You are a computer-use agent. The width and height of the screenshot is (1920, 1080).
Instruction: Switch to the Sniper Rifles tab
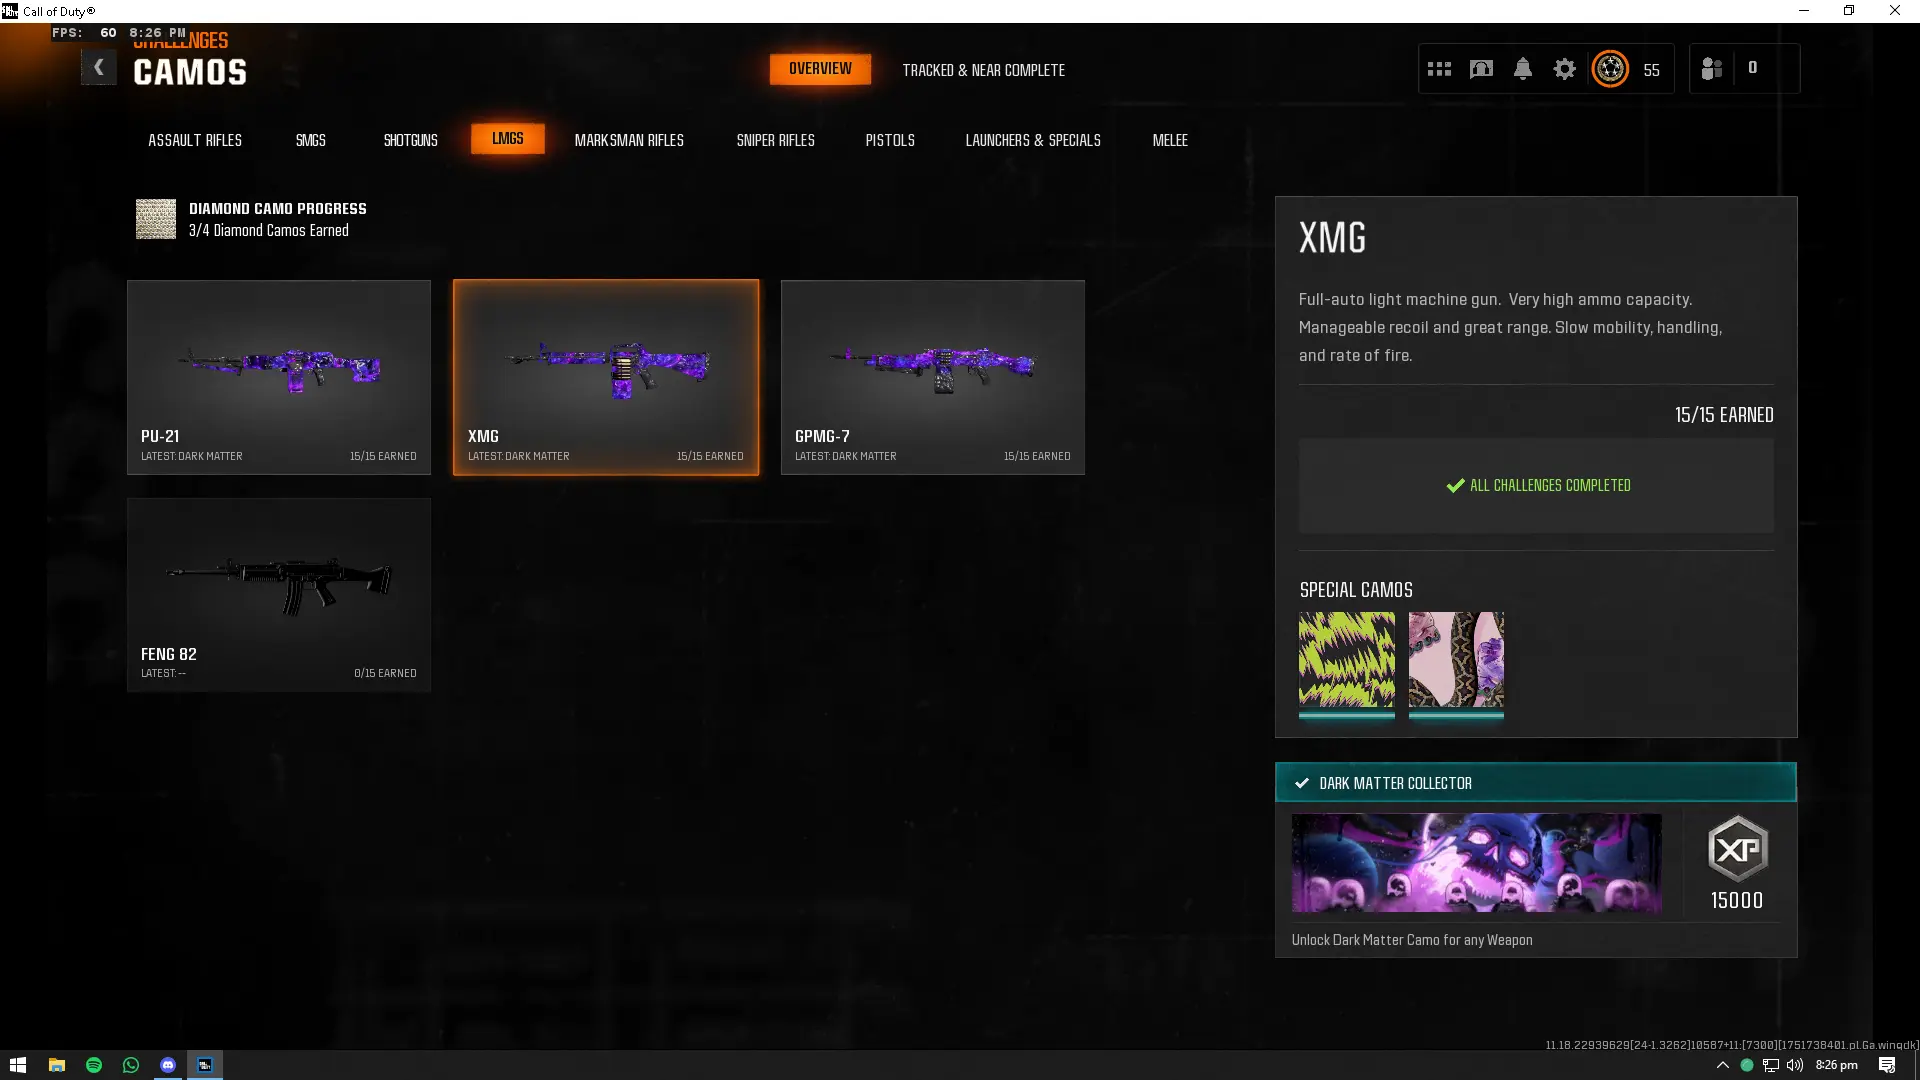click(x=775, y=140)
